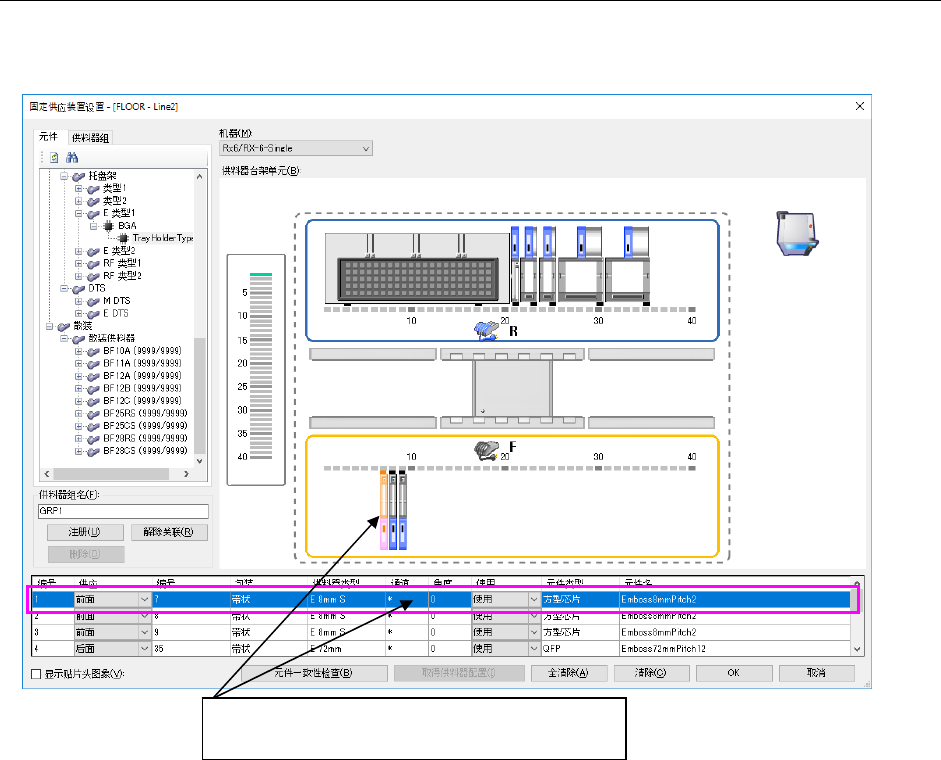Viewport: 941px width, 760px height.
Task: Click the 元件一致性检查 button
Action: point(313,673)
